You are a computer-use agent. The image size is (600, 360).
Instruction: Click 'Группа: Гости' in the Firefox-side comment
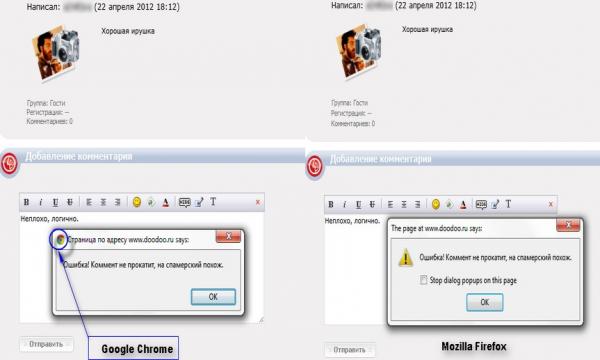349,103
